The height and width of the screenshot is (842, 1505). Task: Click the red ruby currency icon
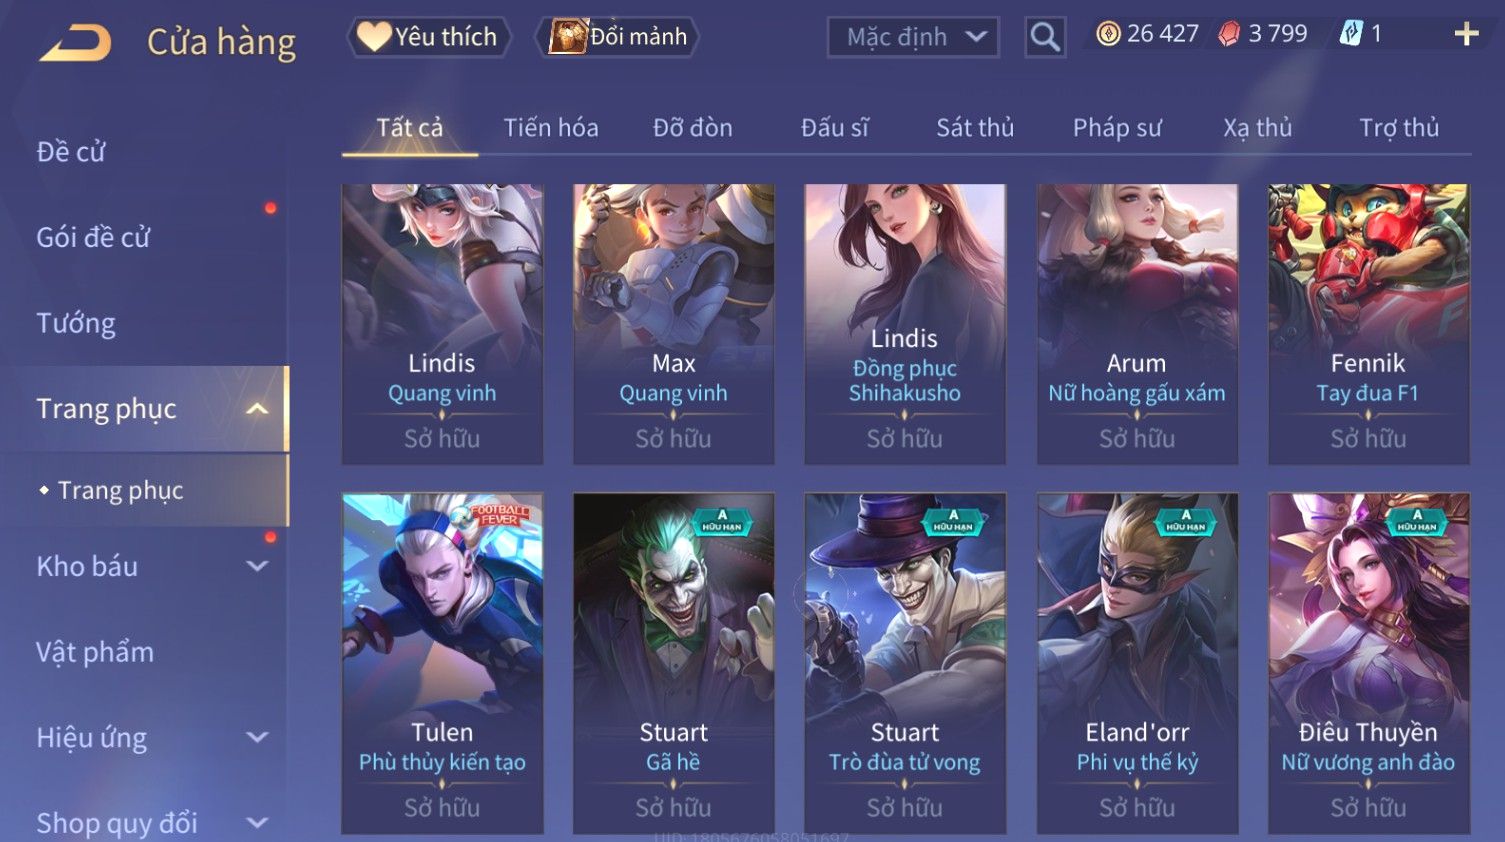tap(1229, 34)
